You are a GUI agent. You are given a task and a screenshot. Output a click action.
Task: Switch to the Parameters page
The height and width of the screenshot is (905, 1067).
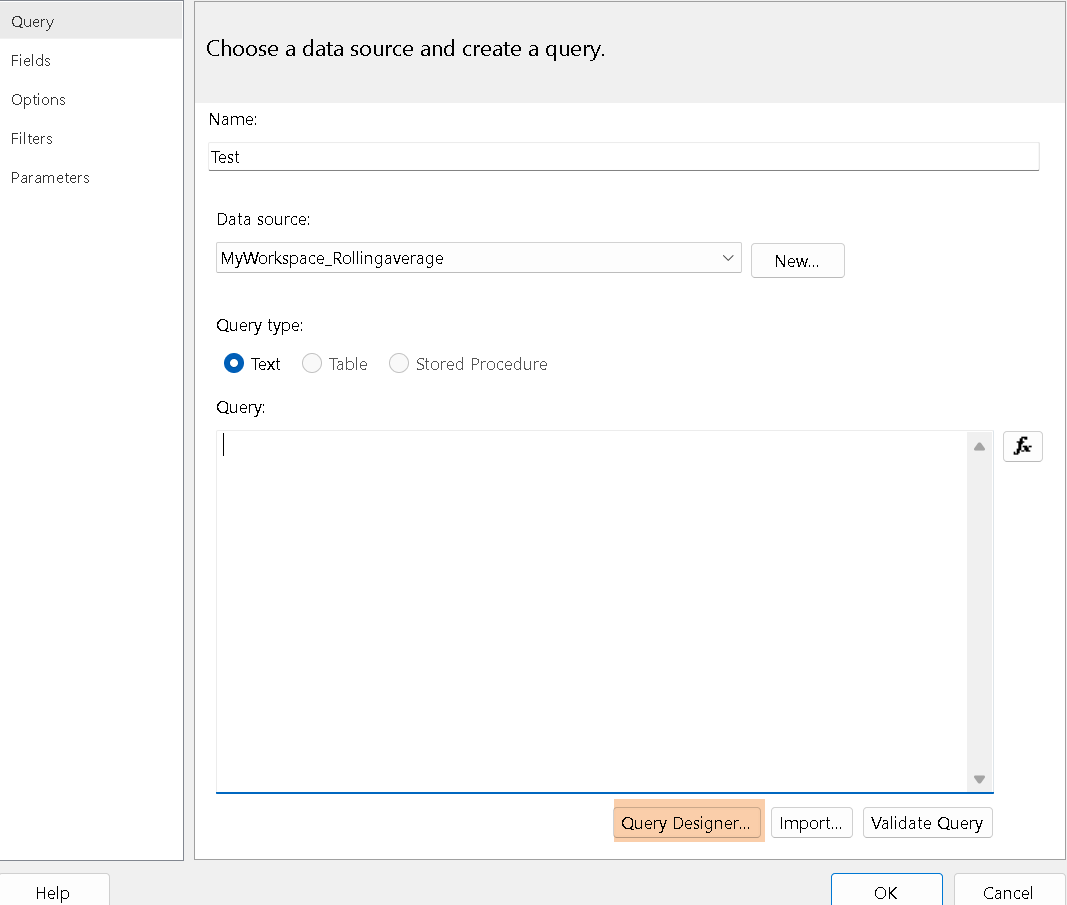pyautogui.click(x=50, y=178)
